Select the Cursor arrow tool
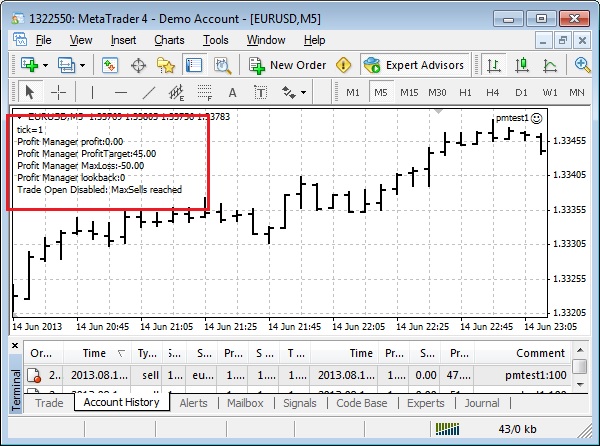Image resolution: width=600 pixels, height=446 pixels. (30, 92)
